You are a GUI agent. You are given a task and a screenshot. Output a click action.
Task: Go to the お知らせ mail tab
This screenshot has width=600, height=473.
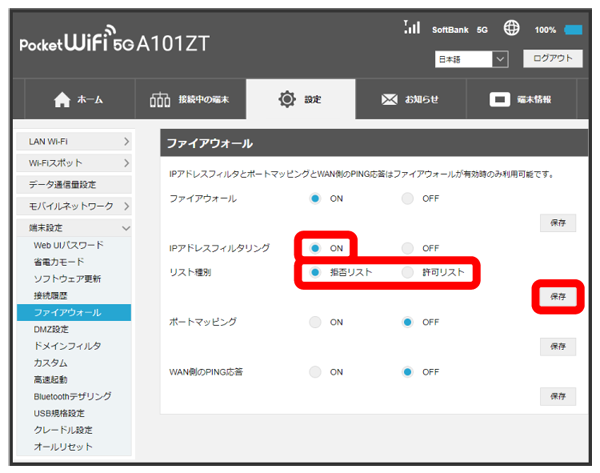(x=408, y=100)
